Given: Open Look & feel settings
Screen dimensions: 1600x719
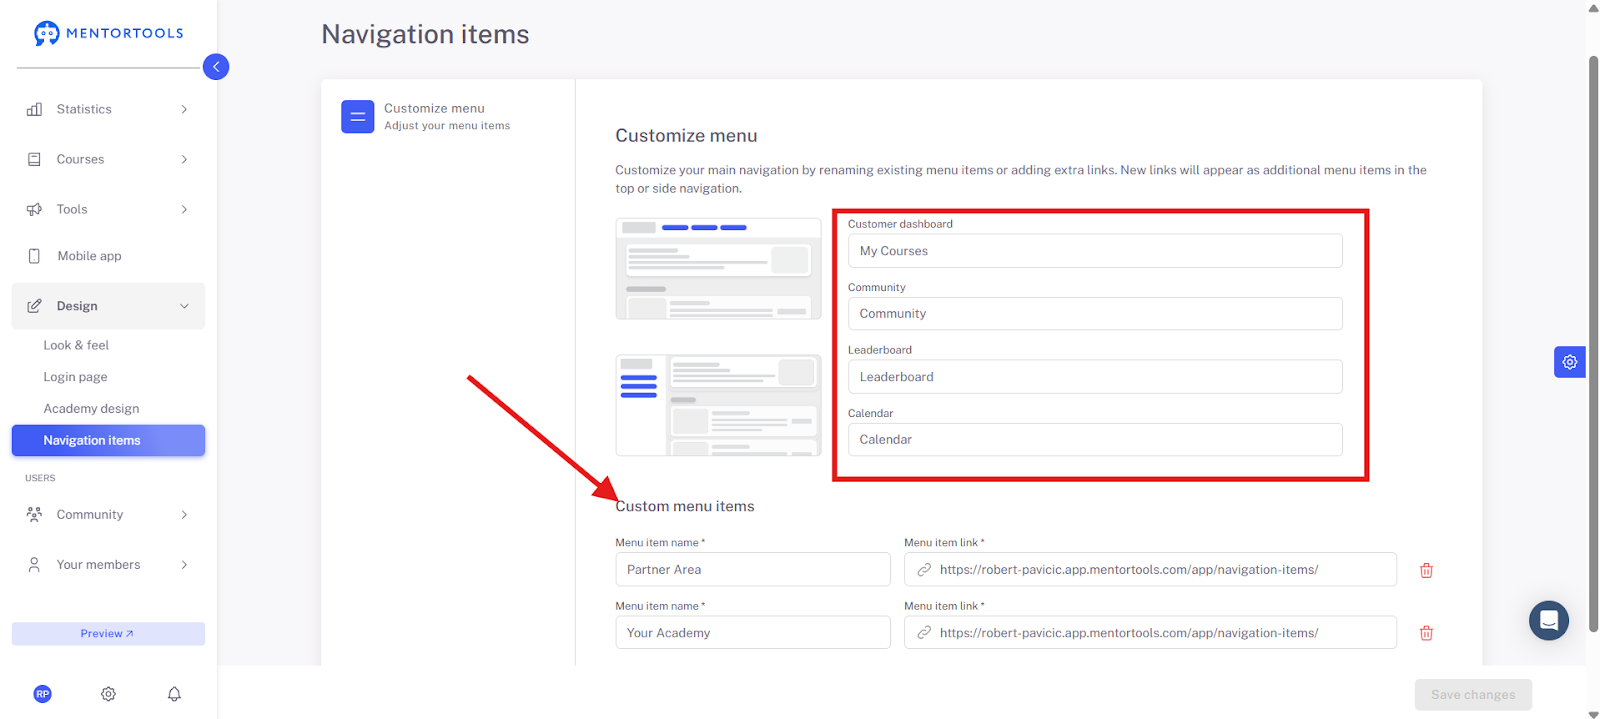Looking at the screenshot, I should point(76,345).
